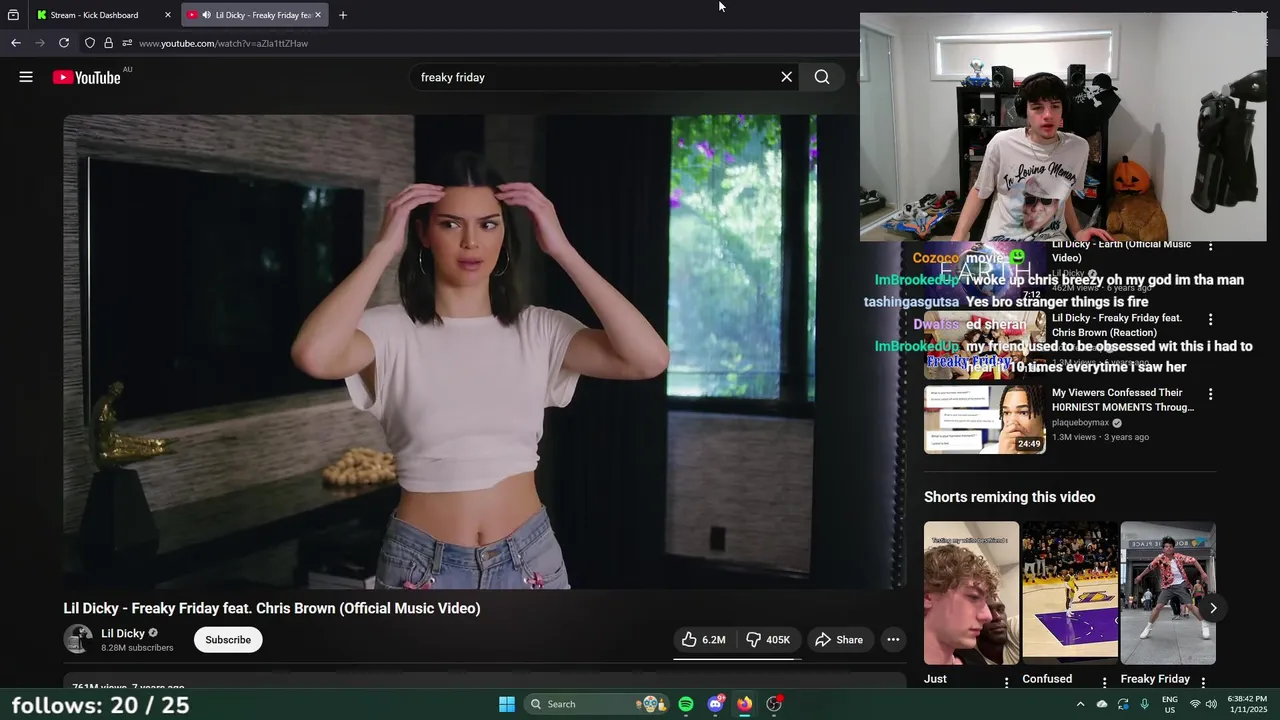
Task: Open the OBS Studio taskbar icon
Action: click(774, 704)
